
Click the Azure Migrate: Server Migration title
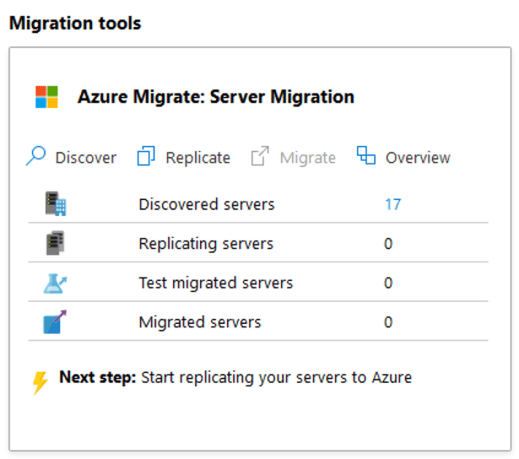(x=216, y=97)
